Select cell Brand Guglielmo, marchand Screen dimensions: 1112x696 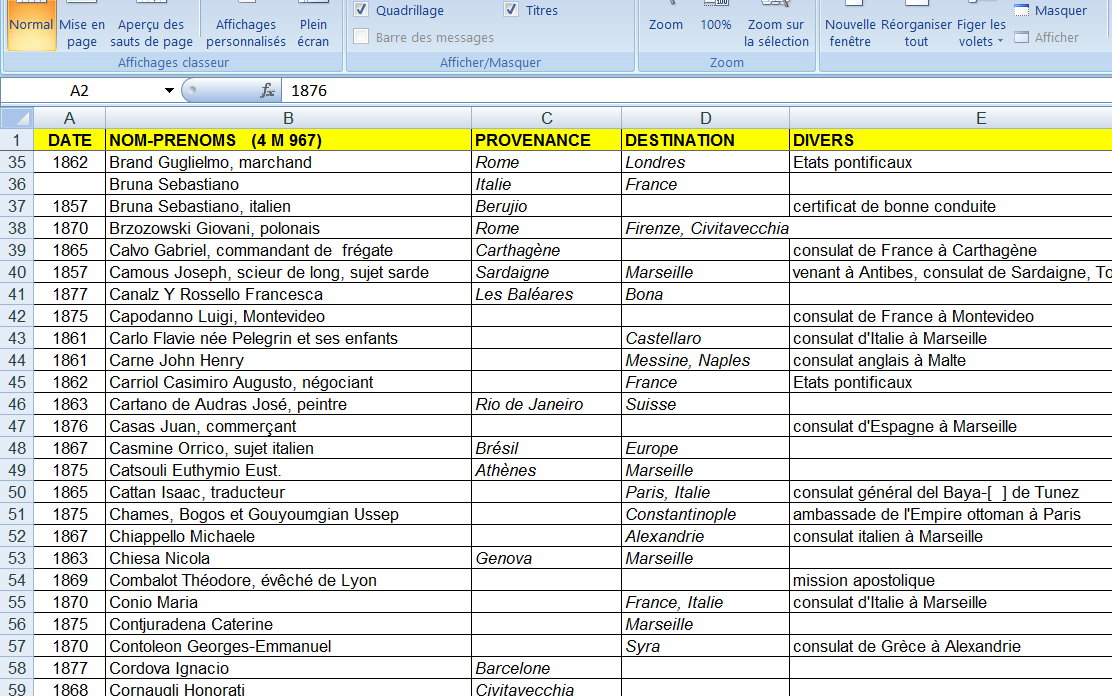point(288,162)
